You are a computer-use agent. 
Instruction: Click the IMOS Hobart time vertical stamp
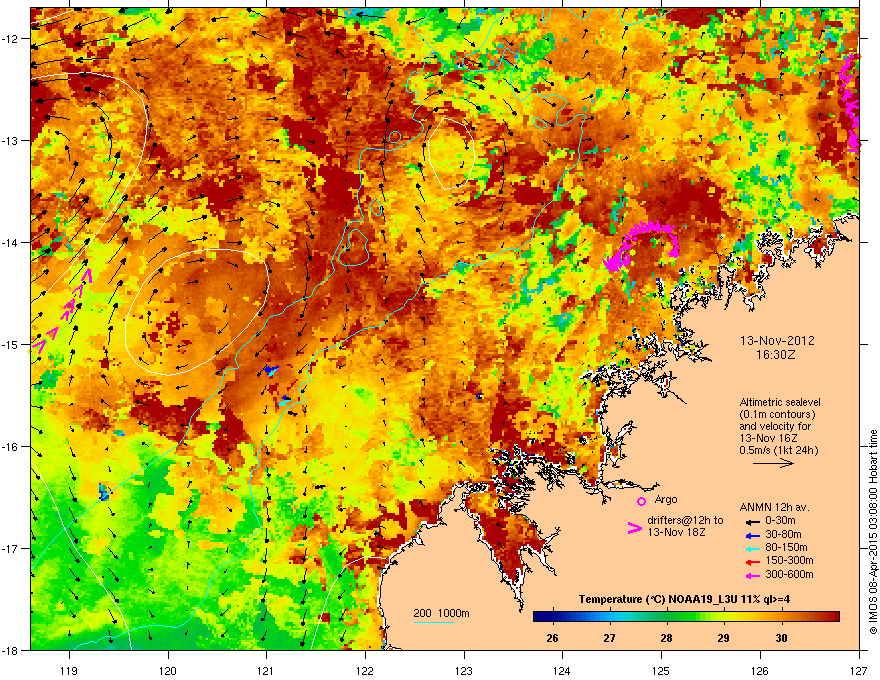(x=873, y=532)
